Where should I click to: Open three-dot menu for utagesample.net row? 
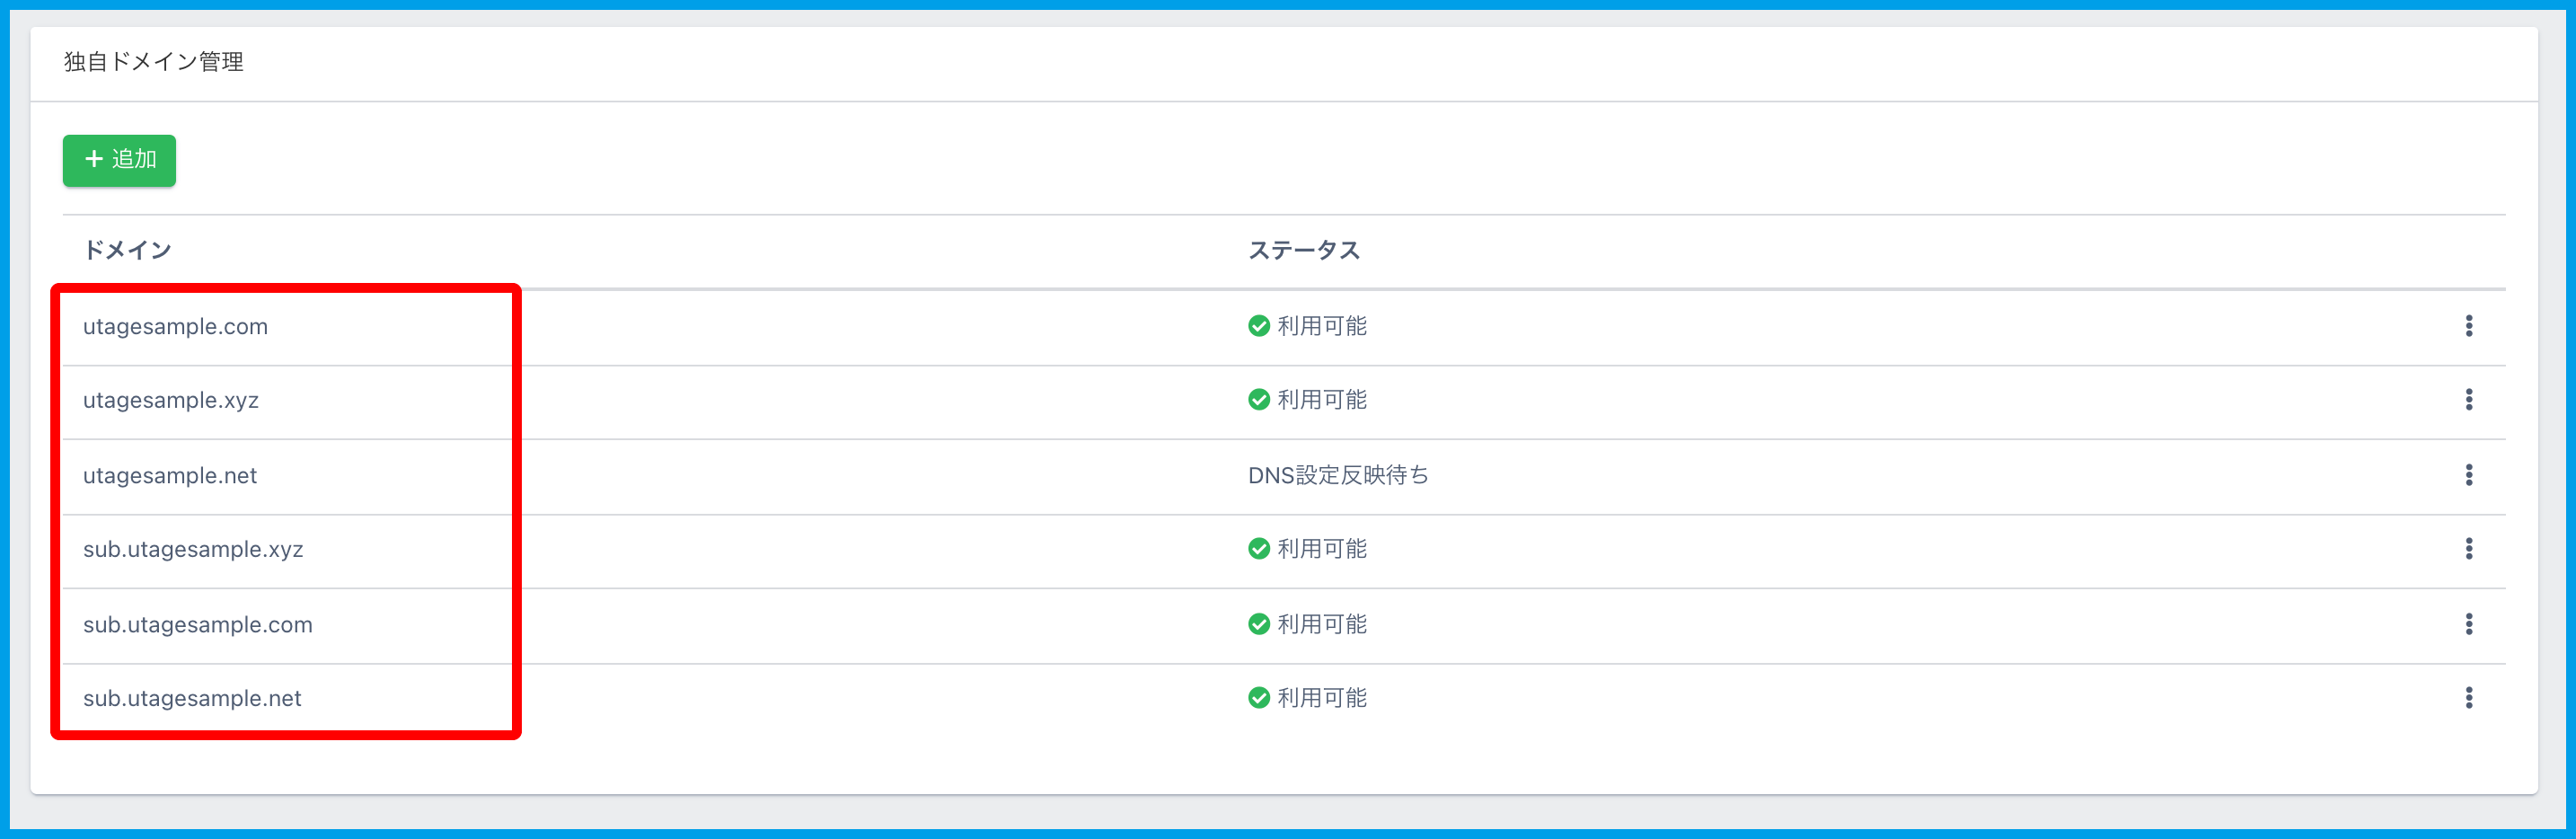click(2468, 475)
